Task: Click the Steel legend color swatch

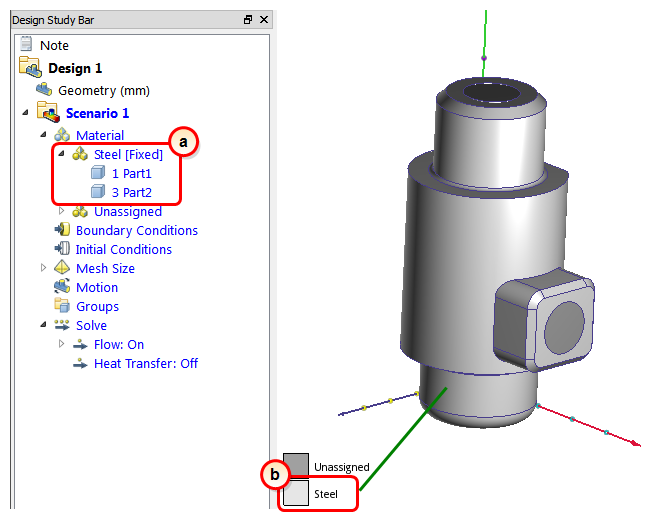Action: point(296,492)
